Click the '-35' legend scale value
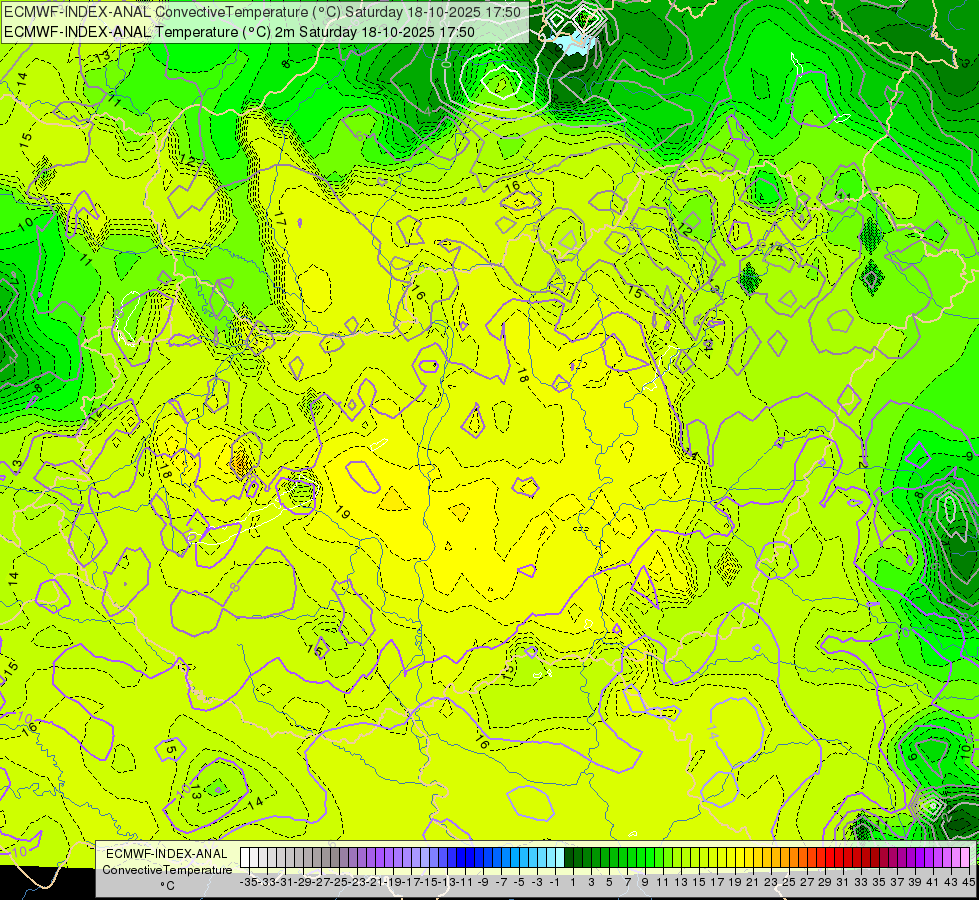This screenshot has width=979, height=900. tap(248, 882)
